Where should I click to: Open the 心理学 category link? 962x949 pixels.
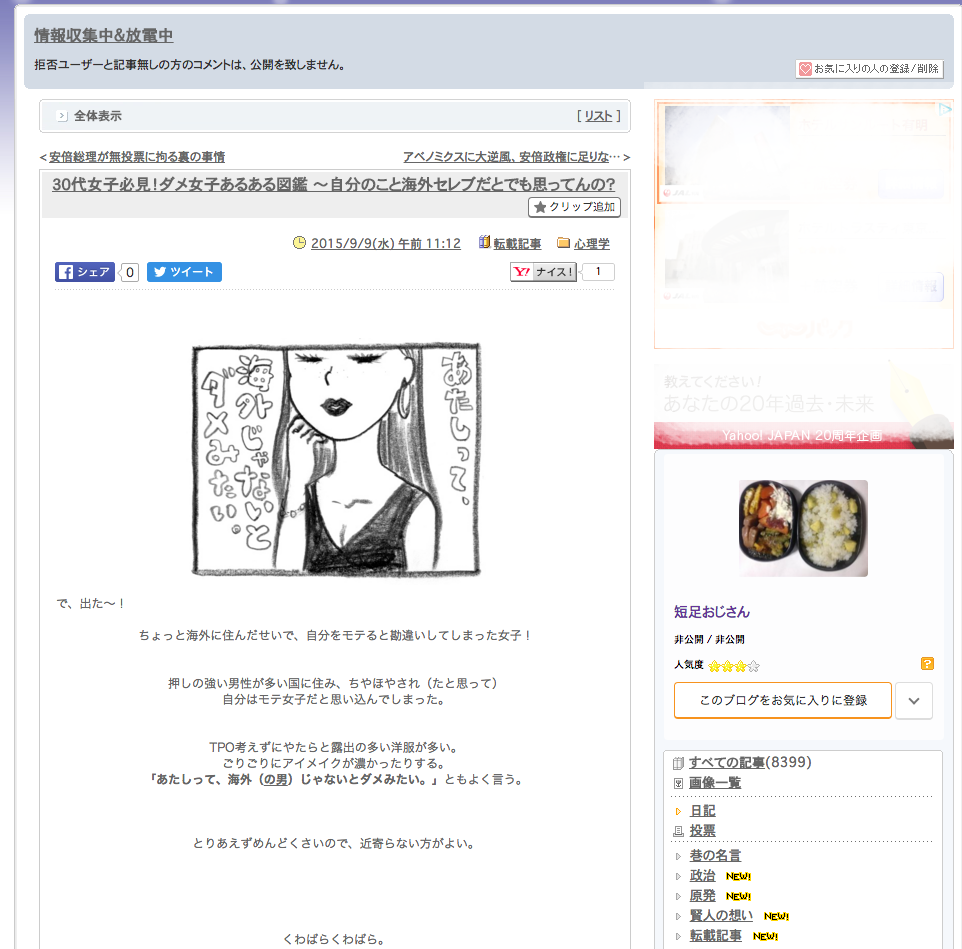591,244
